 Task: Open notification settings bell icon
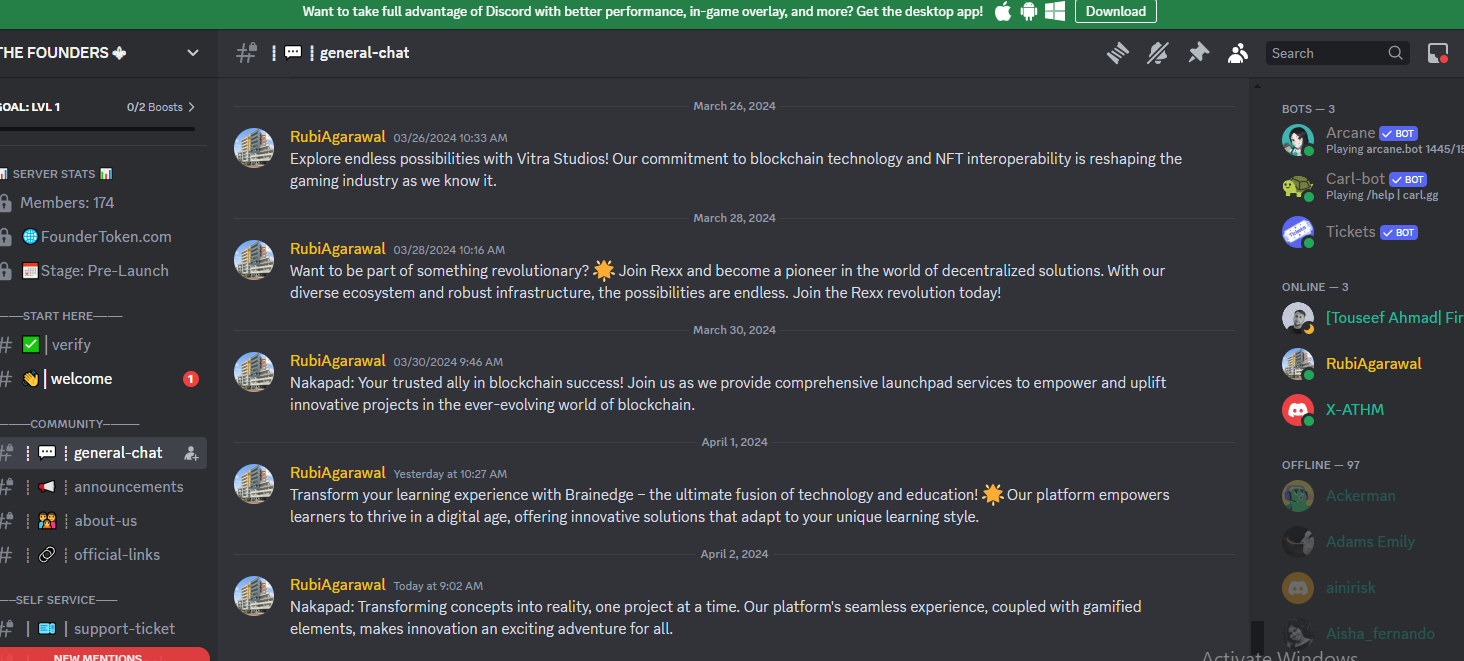1158,53
